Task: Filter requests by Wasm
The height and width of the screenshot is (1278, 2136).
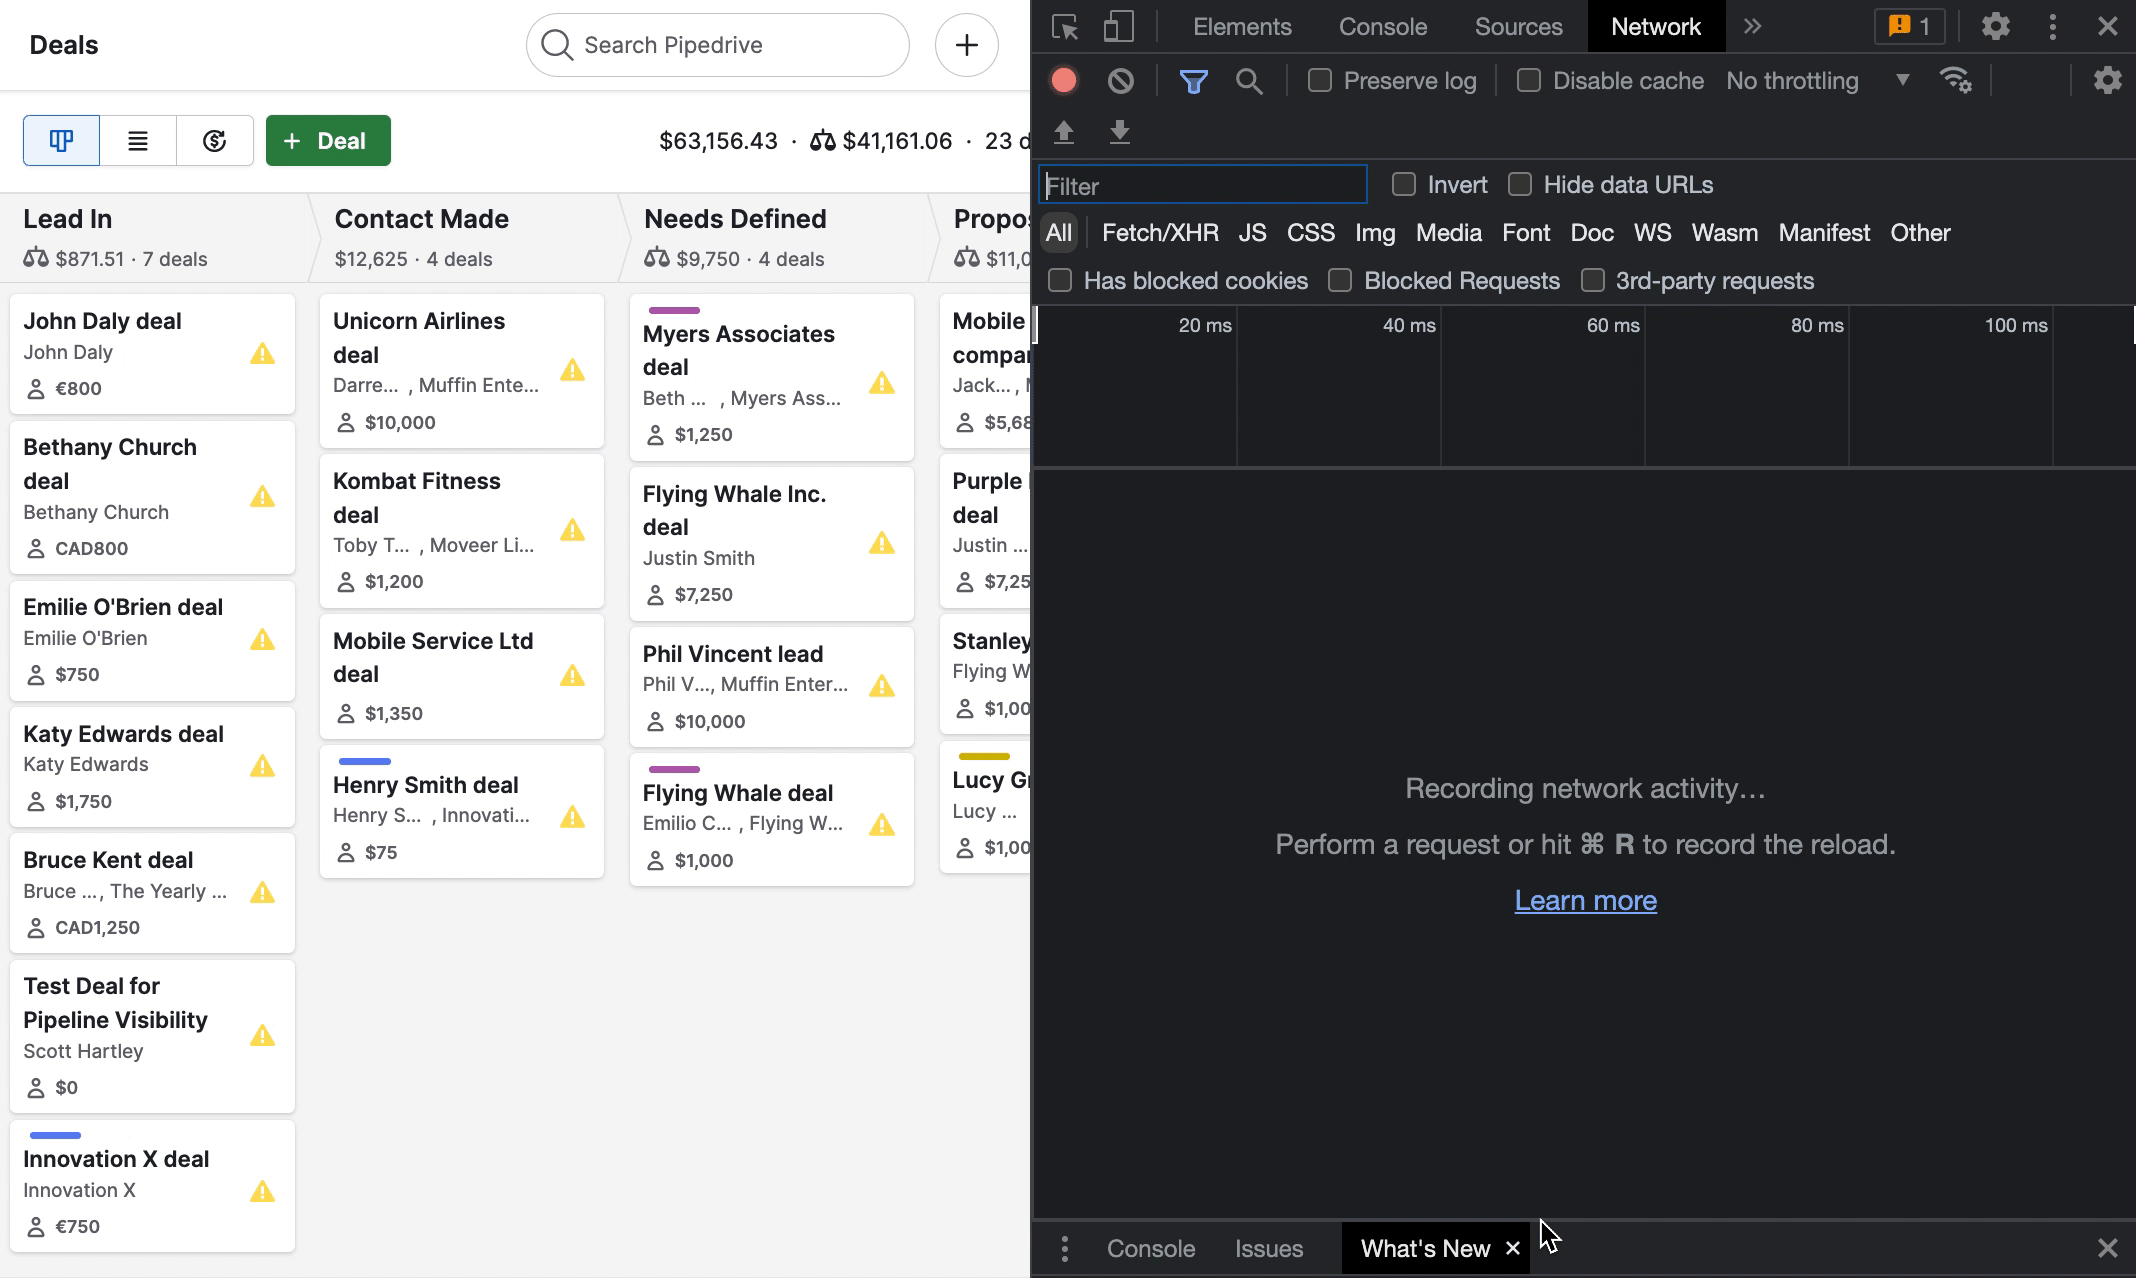Action: (x=1724, y=233)
